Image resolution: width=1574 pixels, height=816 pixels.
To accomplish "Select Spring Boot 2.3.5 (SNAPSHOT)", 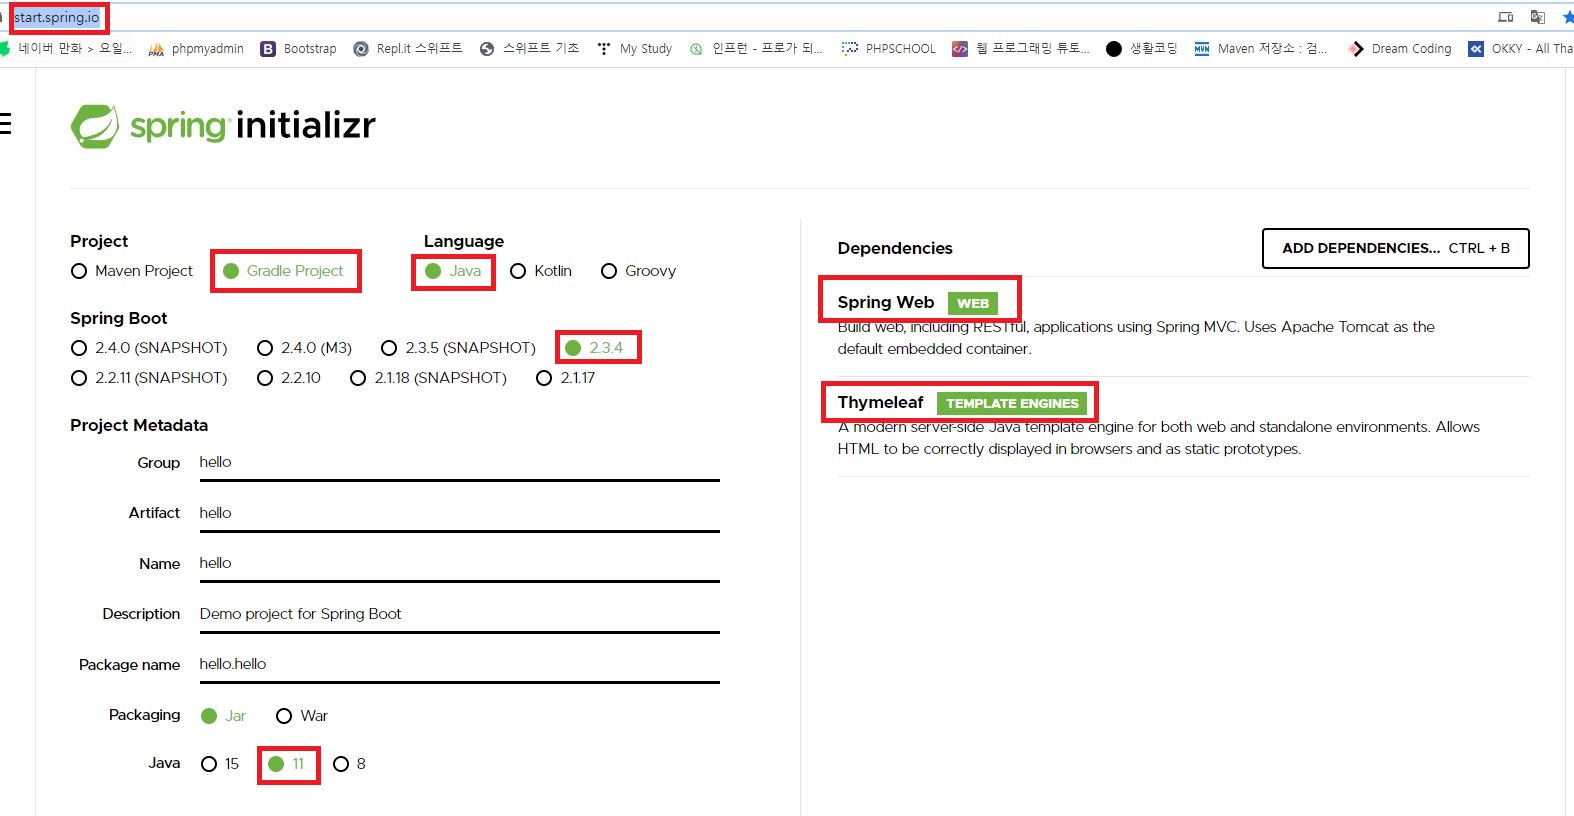I will coord(458,348).
